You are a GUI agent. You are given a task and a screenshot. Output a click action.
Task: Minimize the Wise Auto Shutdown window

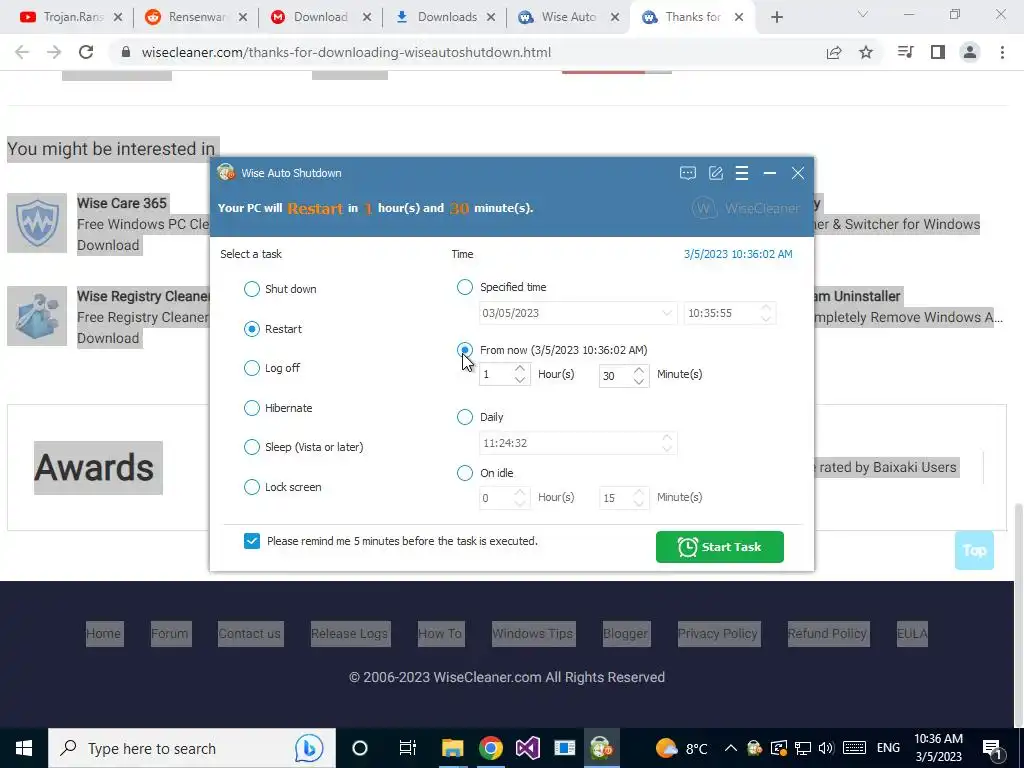click(770, 173)
